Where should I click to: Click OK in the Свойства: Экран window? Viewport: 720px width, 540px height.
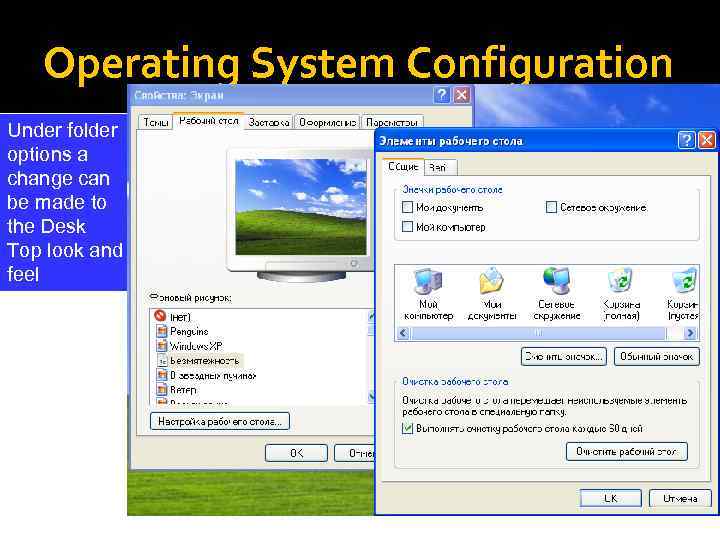point(296,453)
